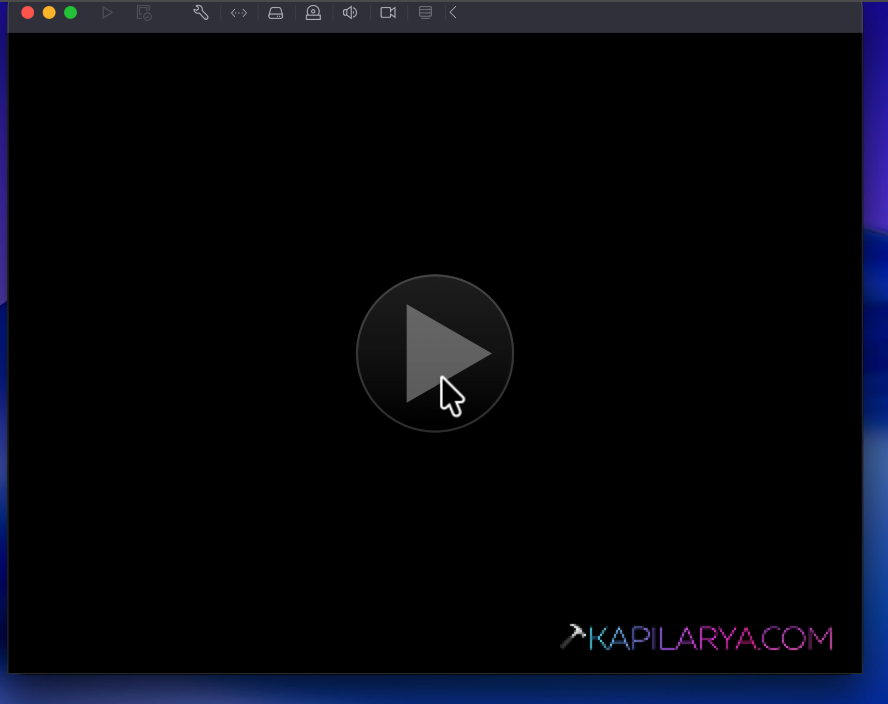The height and width of the screenshot is (704, 888).
Task: Click the green fullscreen traffic light
Action: (70, 13)
